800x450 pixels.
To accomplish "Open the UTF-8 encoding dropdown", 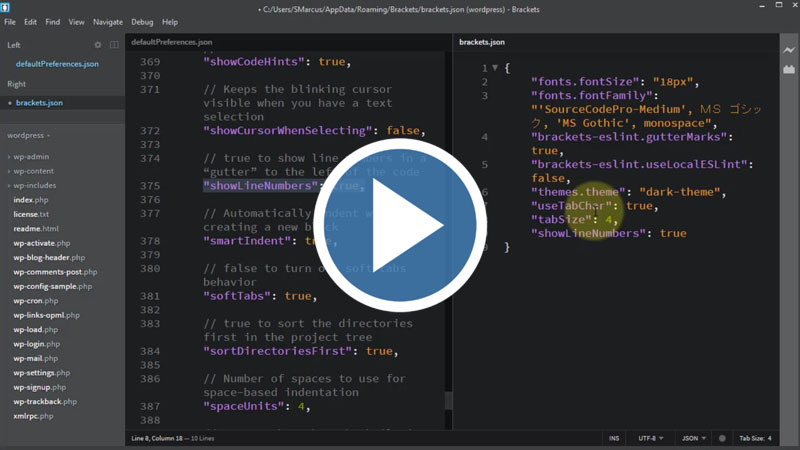I will pyautogui.click(x=651, y=438).
